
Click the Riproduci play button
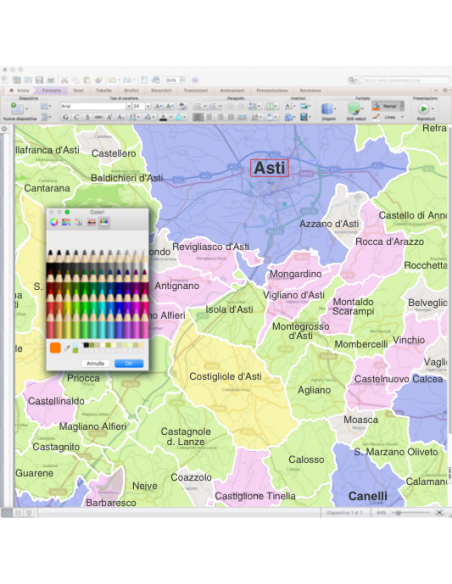(423, 109)
